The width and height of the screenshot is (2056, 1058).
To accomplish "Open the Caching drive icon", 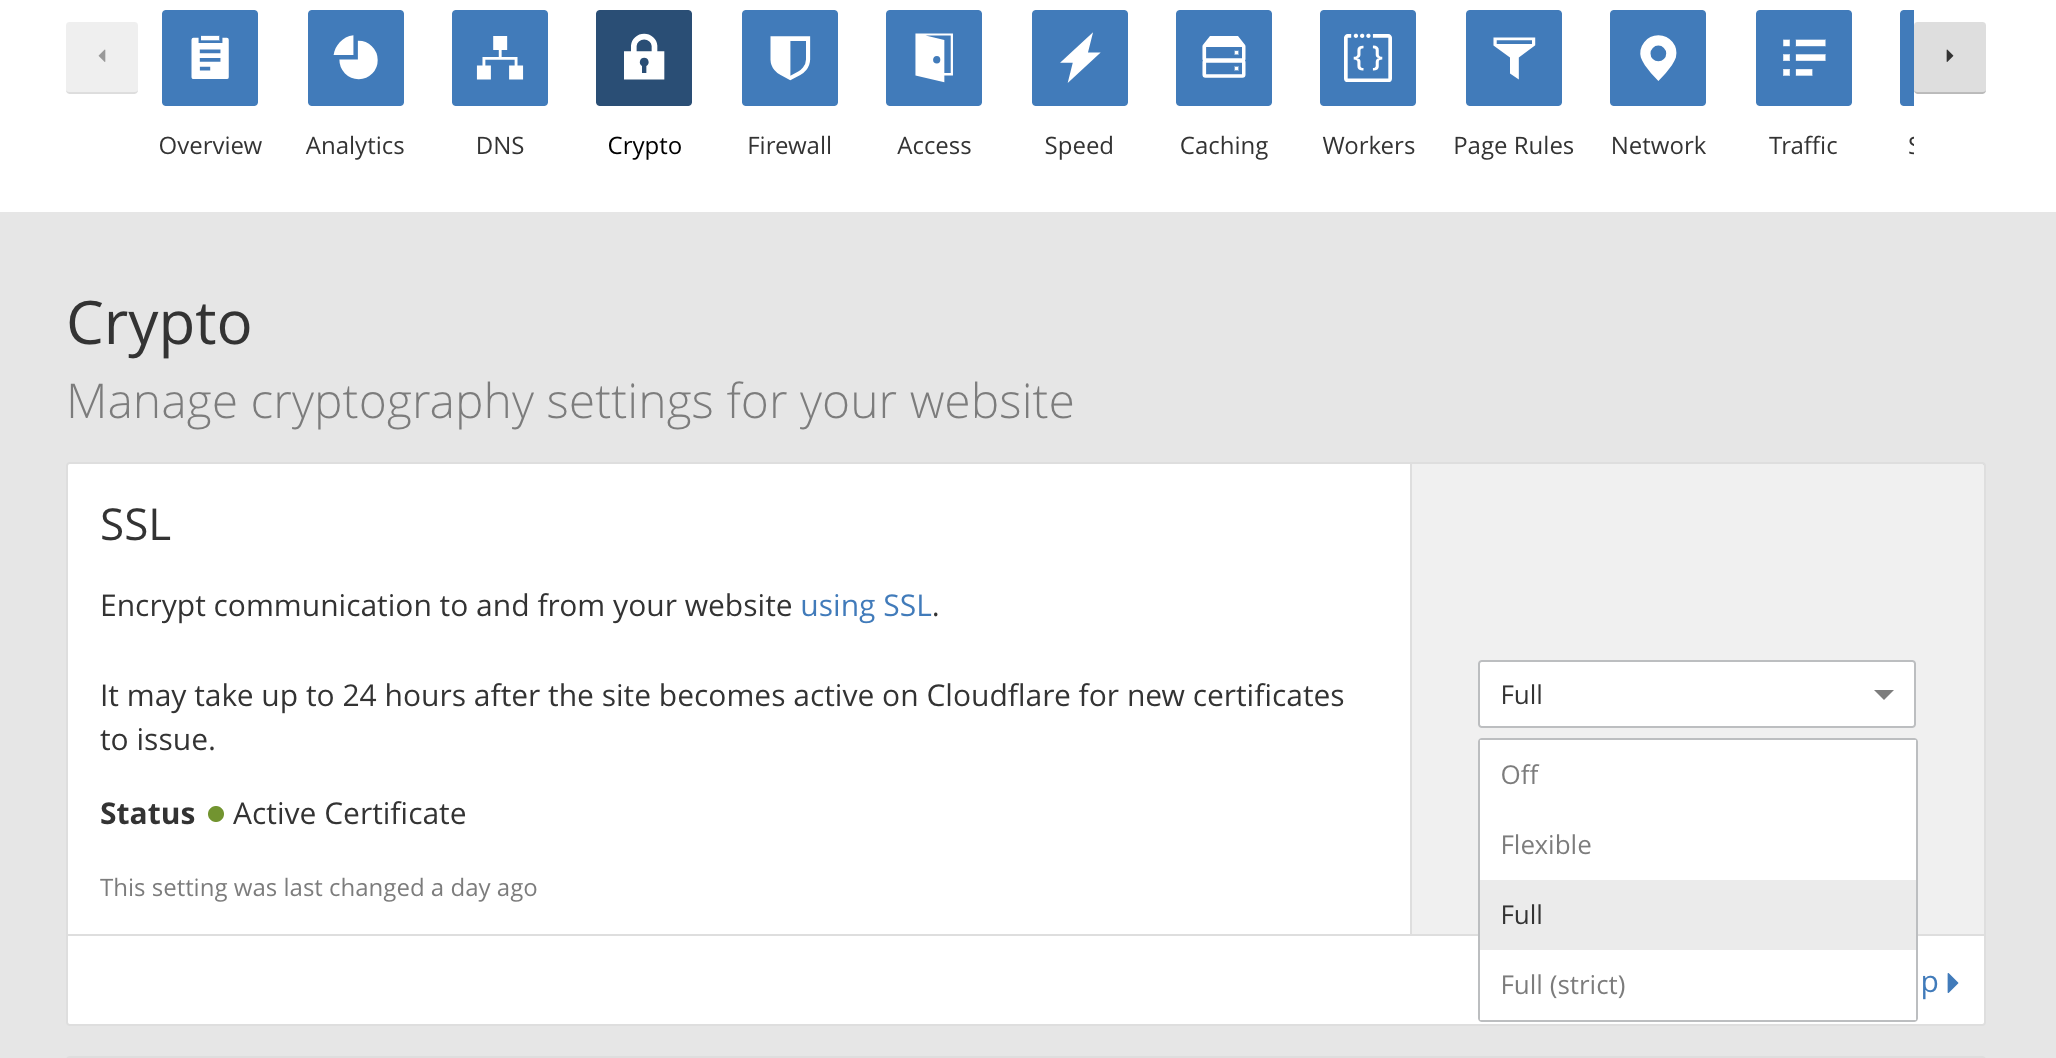I will tap(1224, 58).
